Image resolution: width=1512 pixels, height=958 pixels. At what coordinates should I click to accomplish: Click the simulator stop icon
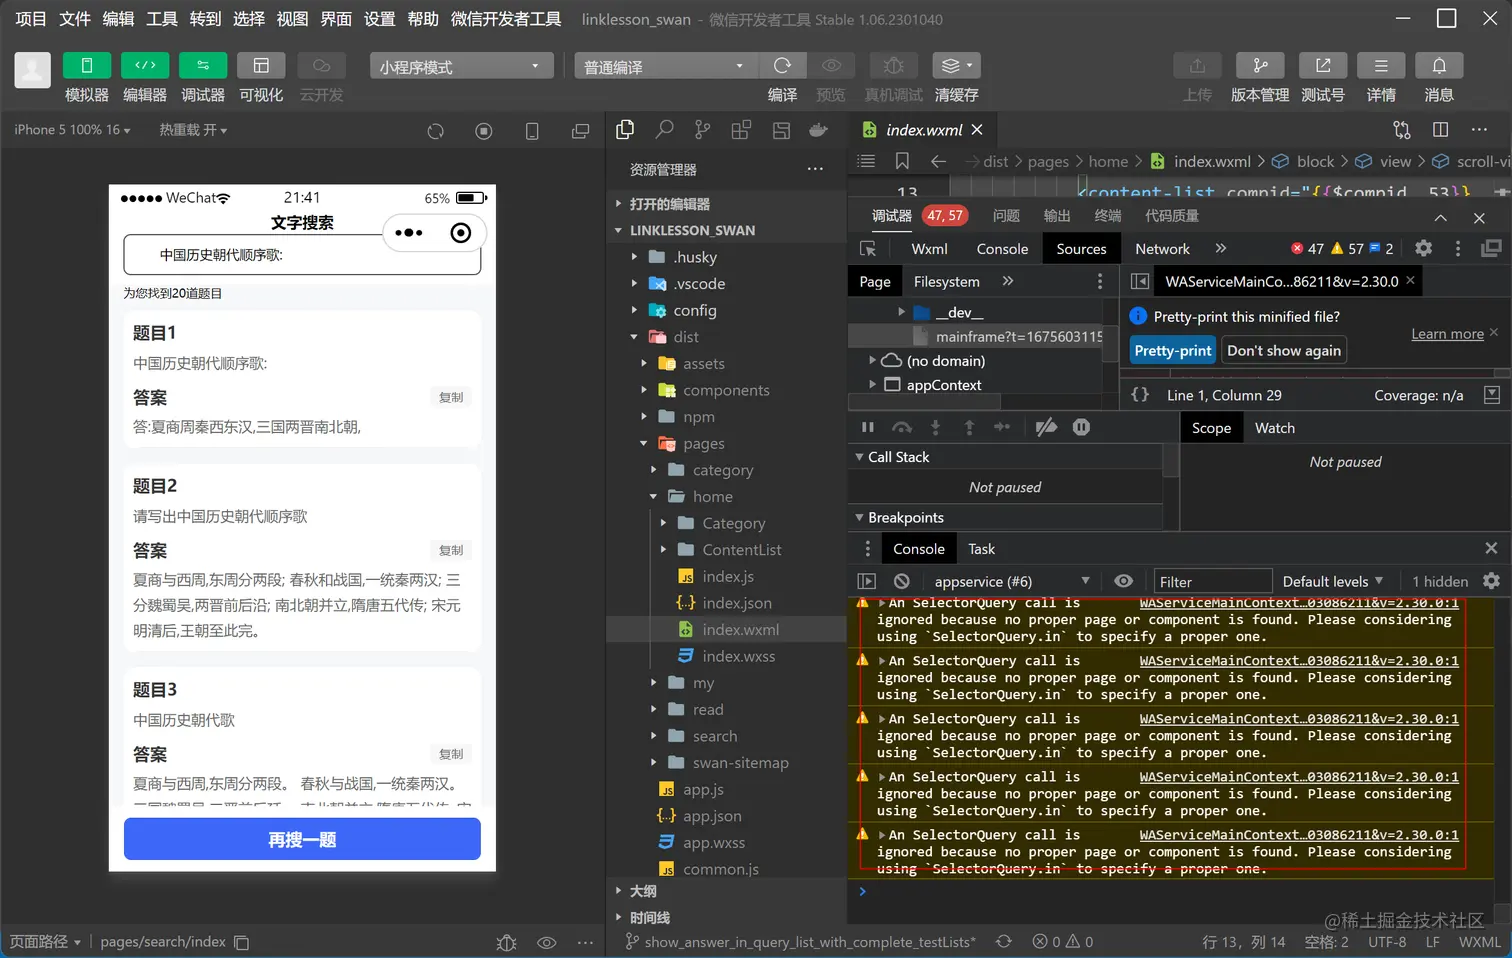pyautogui.click(x=484, y=131)
